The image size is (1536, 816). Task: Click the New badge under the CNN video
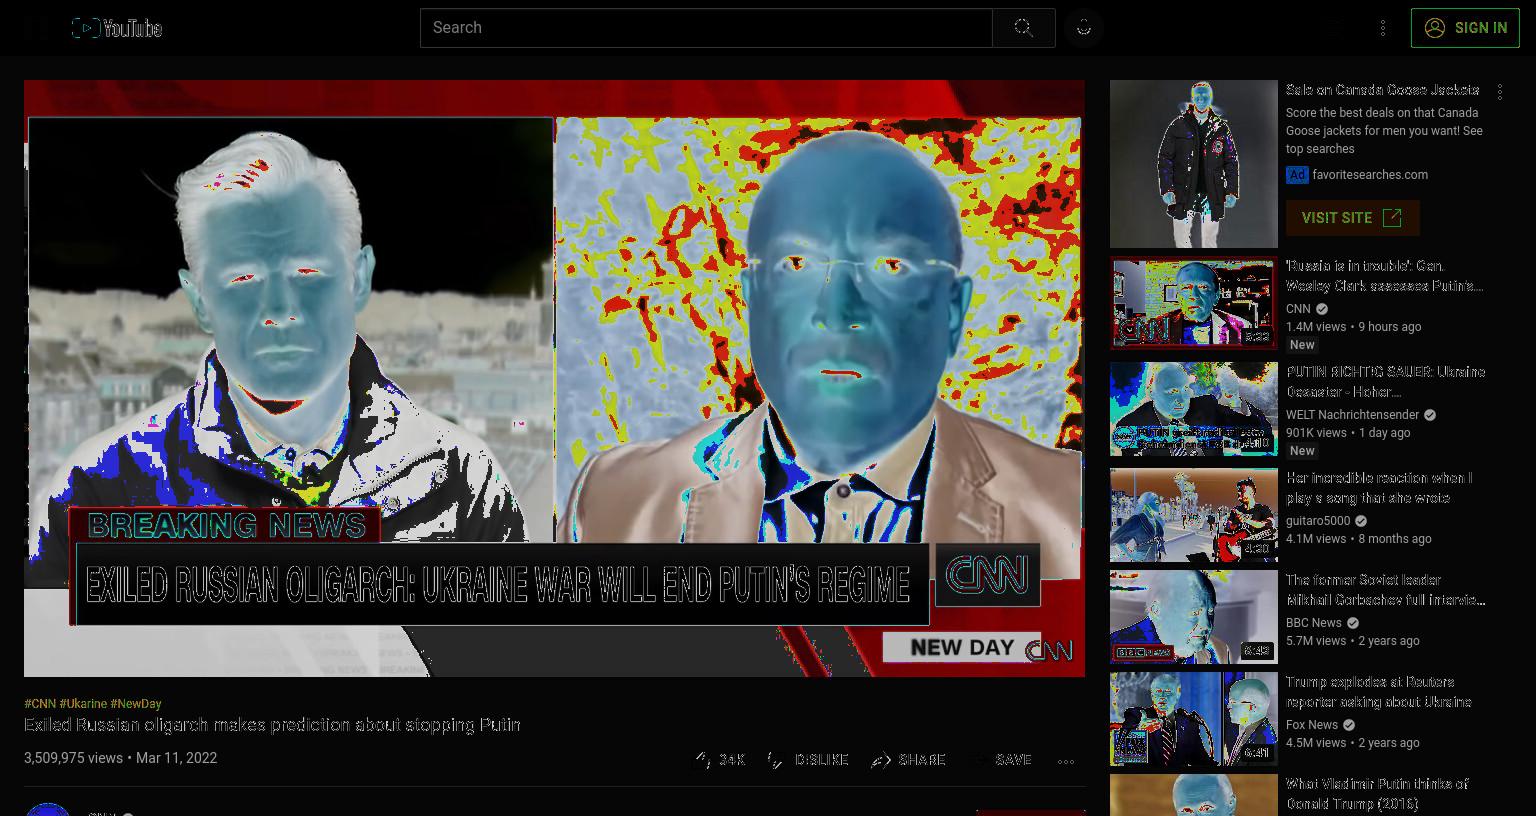[x=1302, y=345]
